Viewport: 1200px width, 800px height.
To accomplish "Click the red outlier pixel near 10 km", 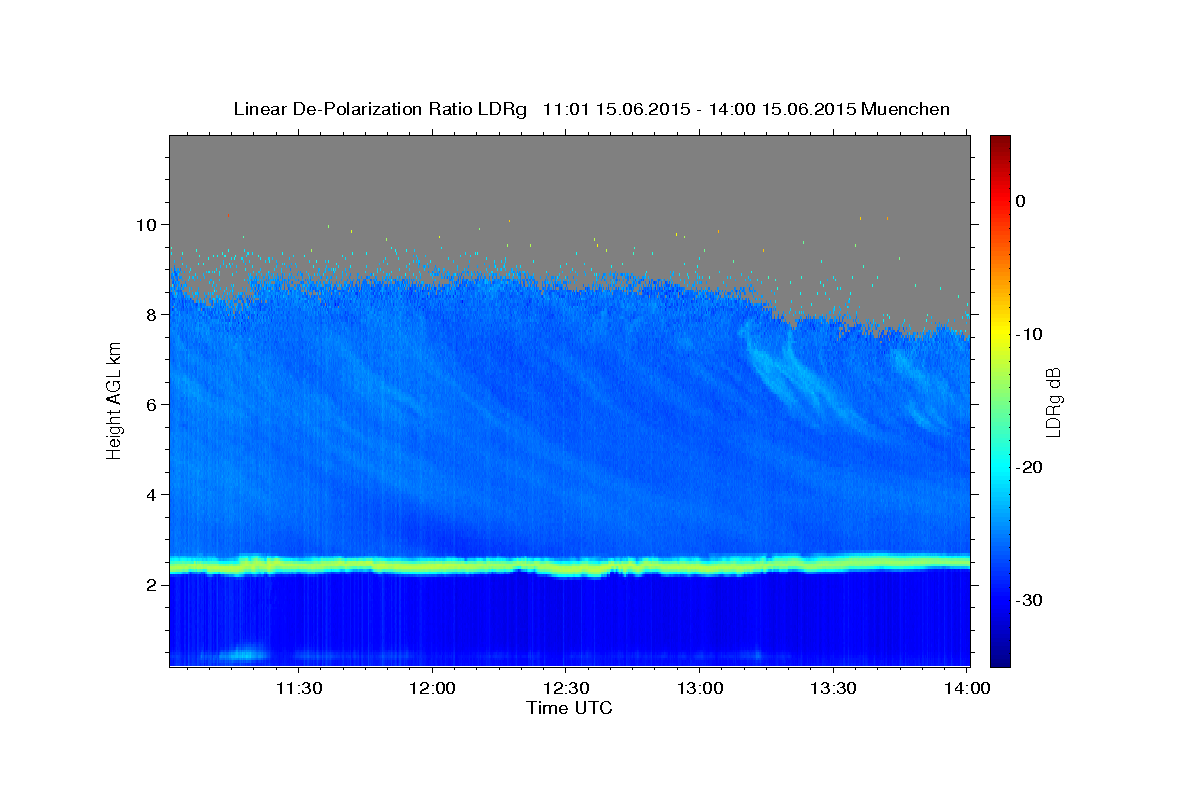I will 229,214.
